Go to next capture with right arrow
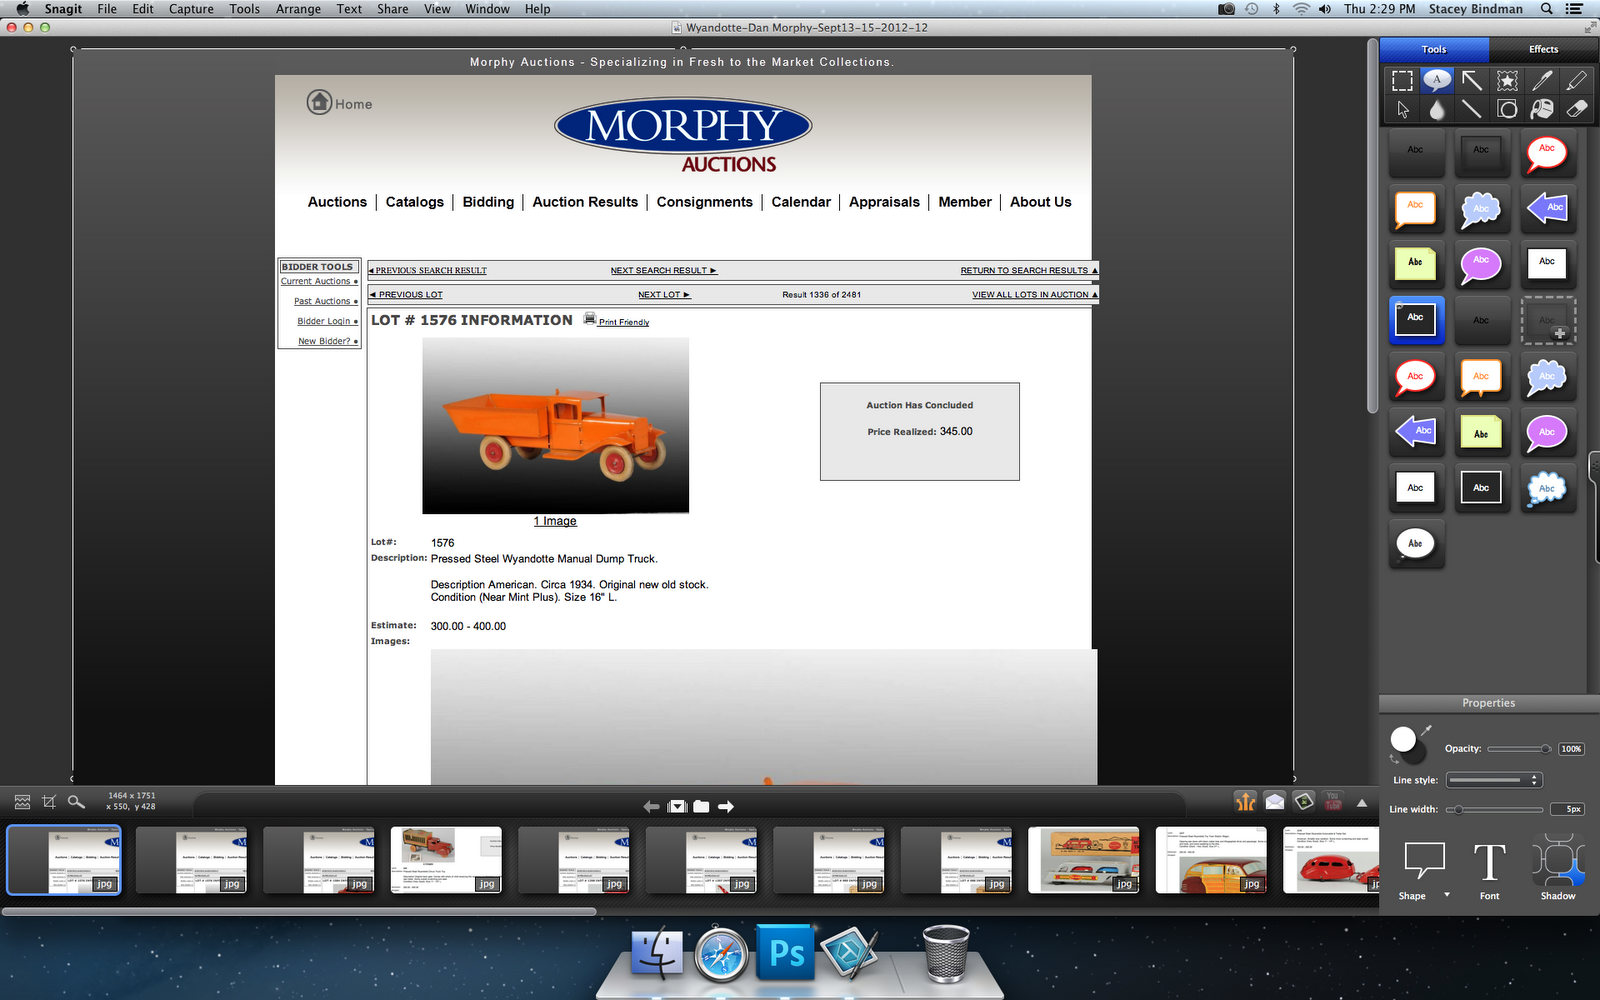This screenshot has width=1600, height=1000. 726,806
